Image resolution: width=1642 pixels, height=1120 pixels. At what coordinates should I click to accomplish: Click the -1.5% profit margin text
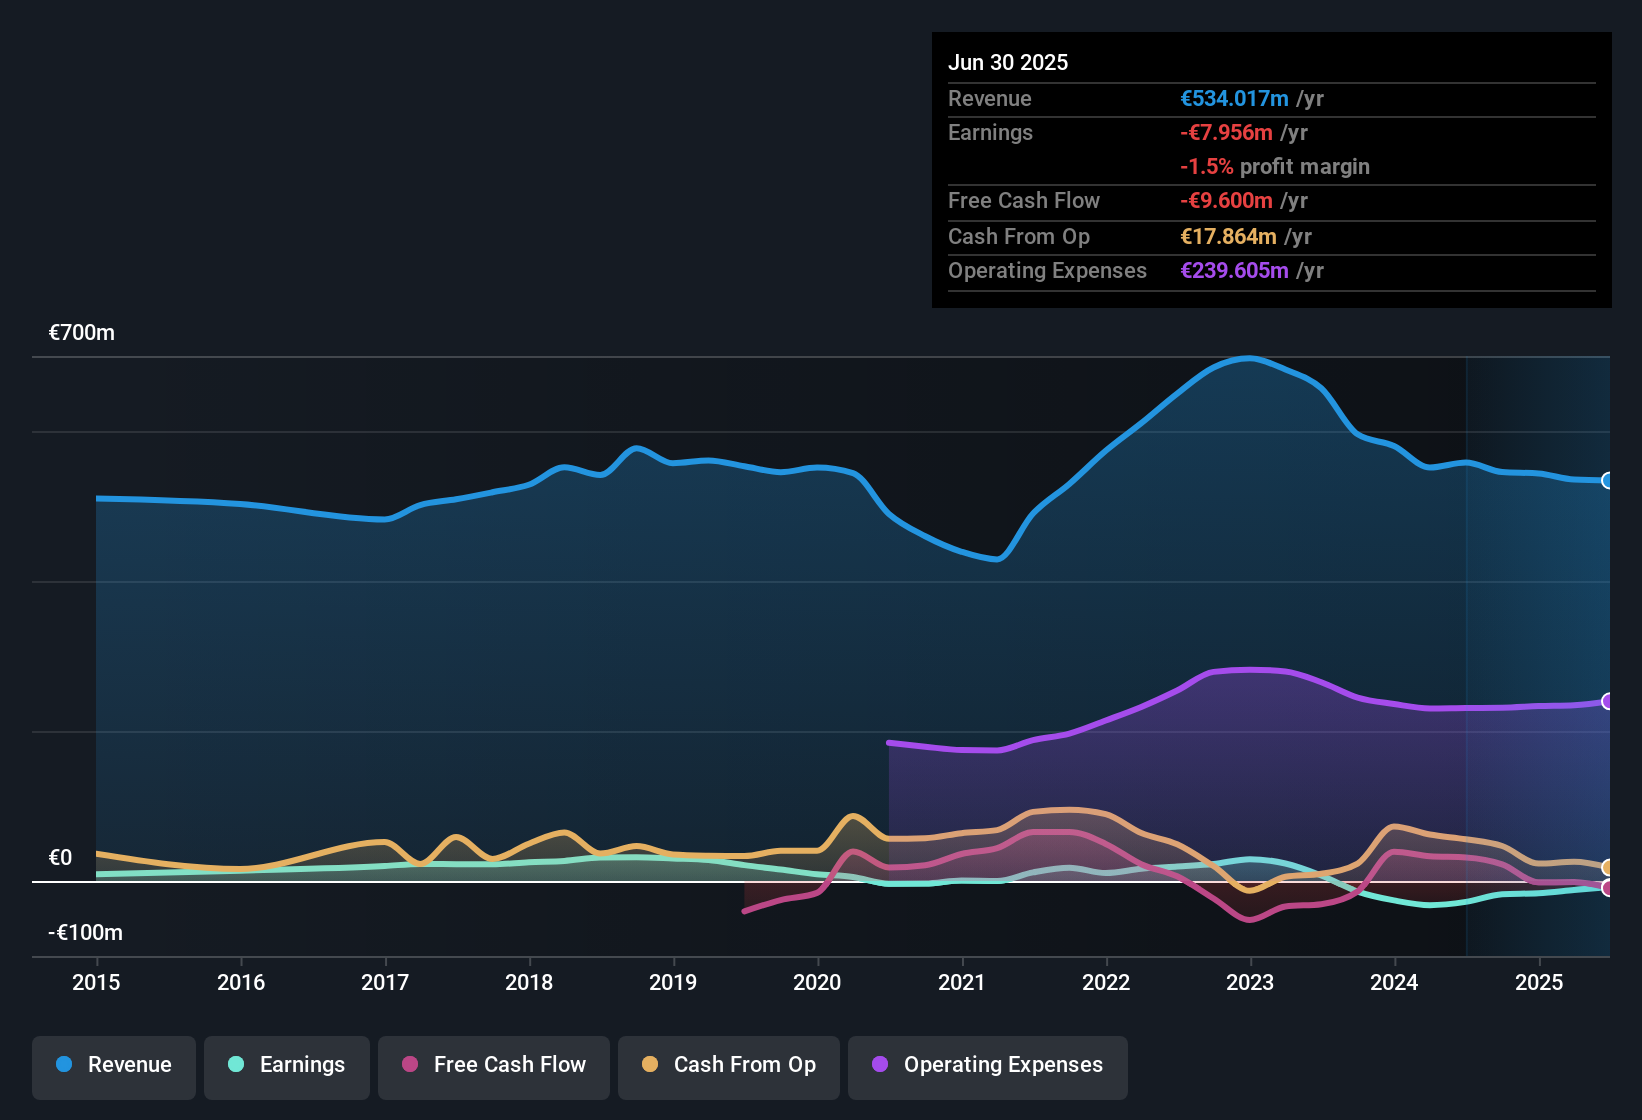1275,167
